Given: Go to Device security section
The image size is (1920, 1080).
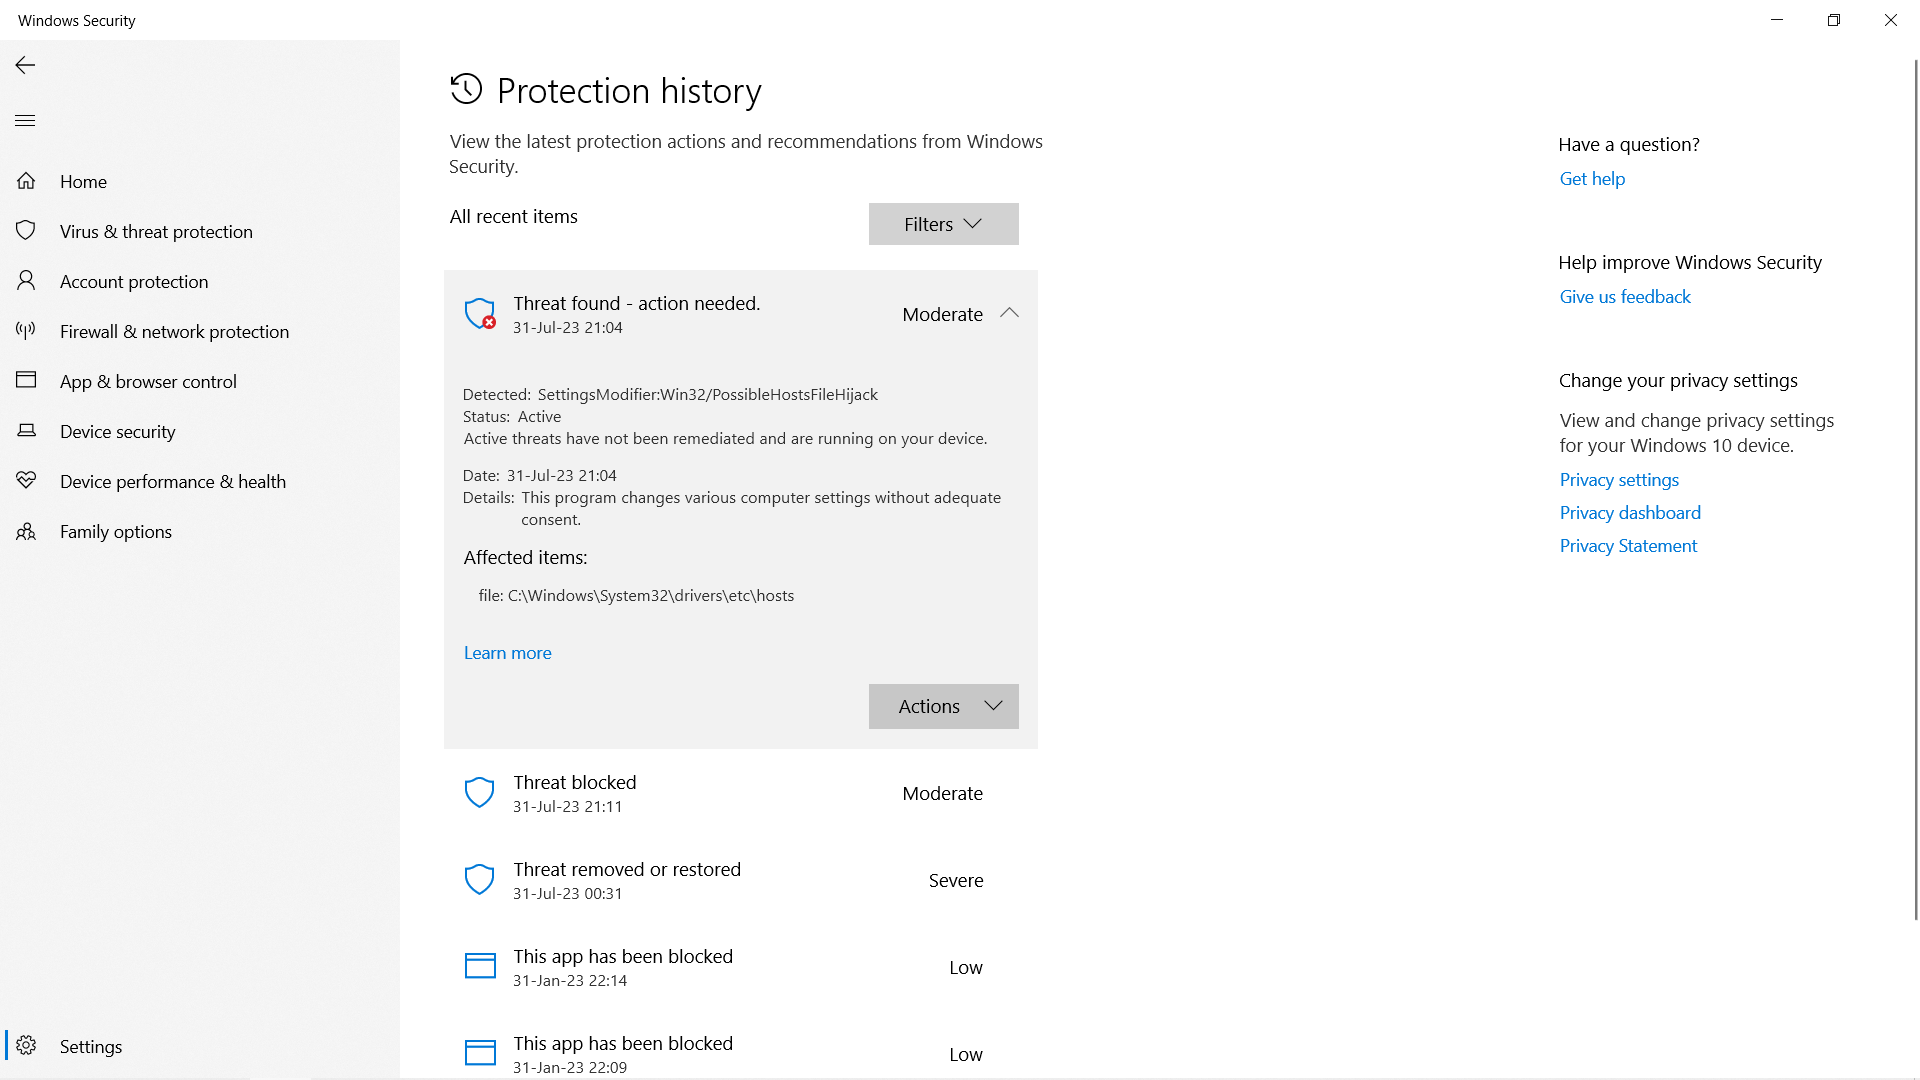Looking at the screenshot, I should click(117, 431).
